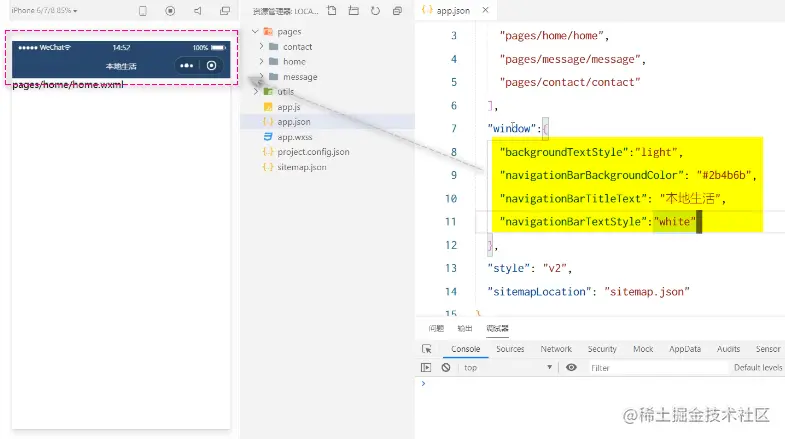Click "sitemapLocation" key on line 14
The image size is (785, 439).
539,292
